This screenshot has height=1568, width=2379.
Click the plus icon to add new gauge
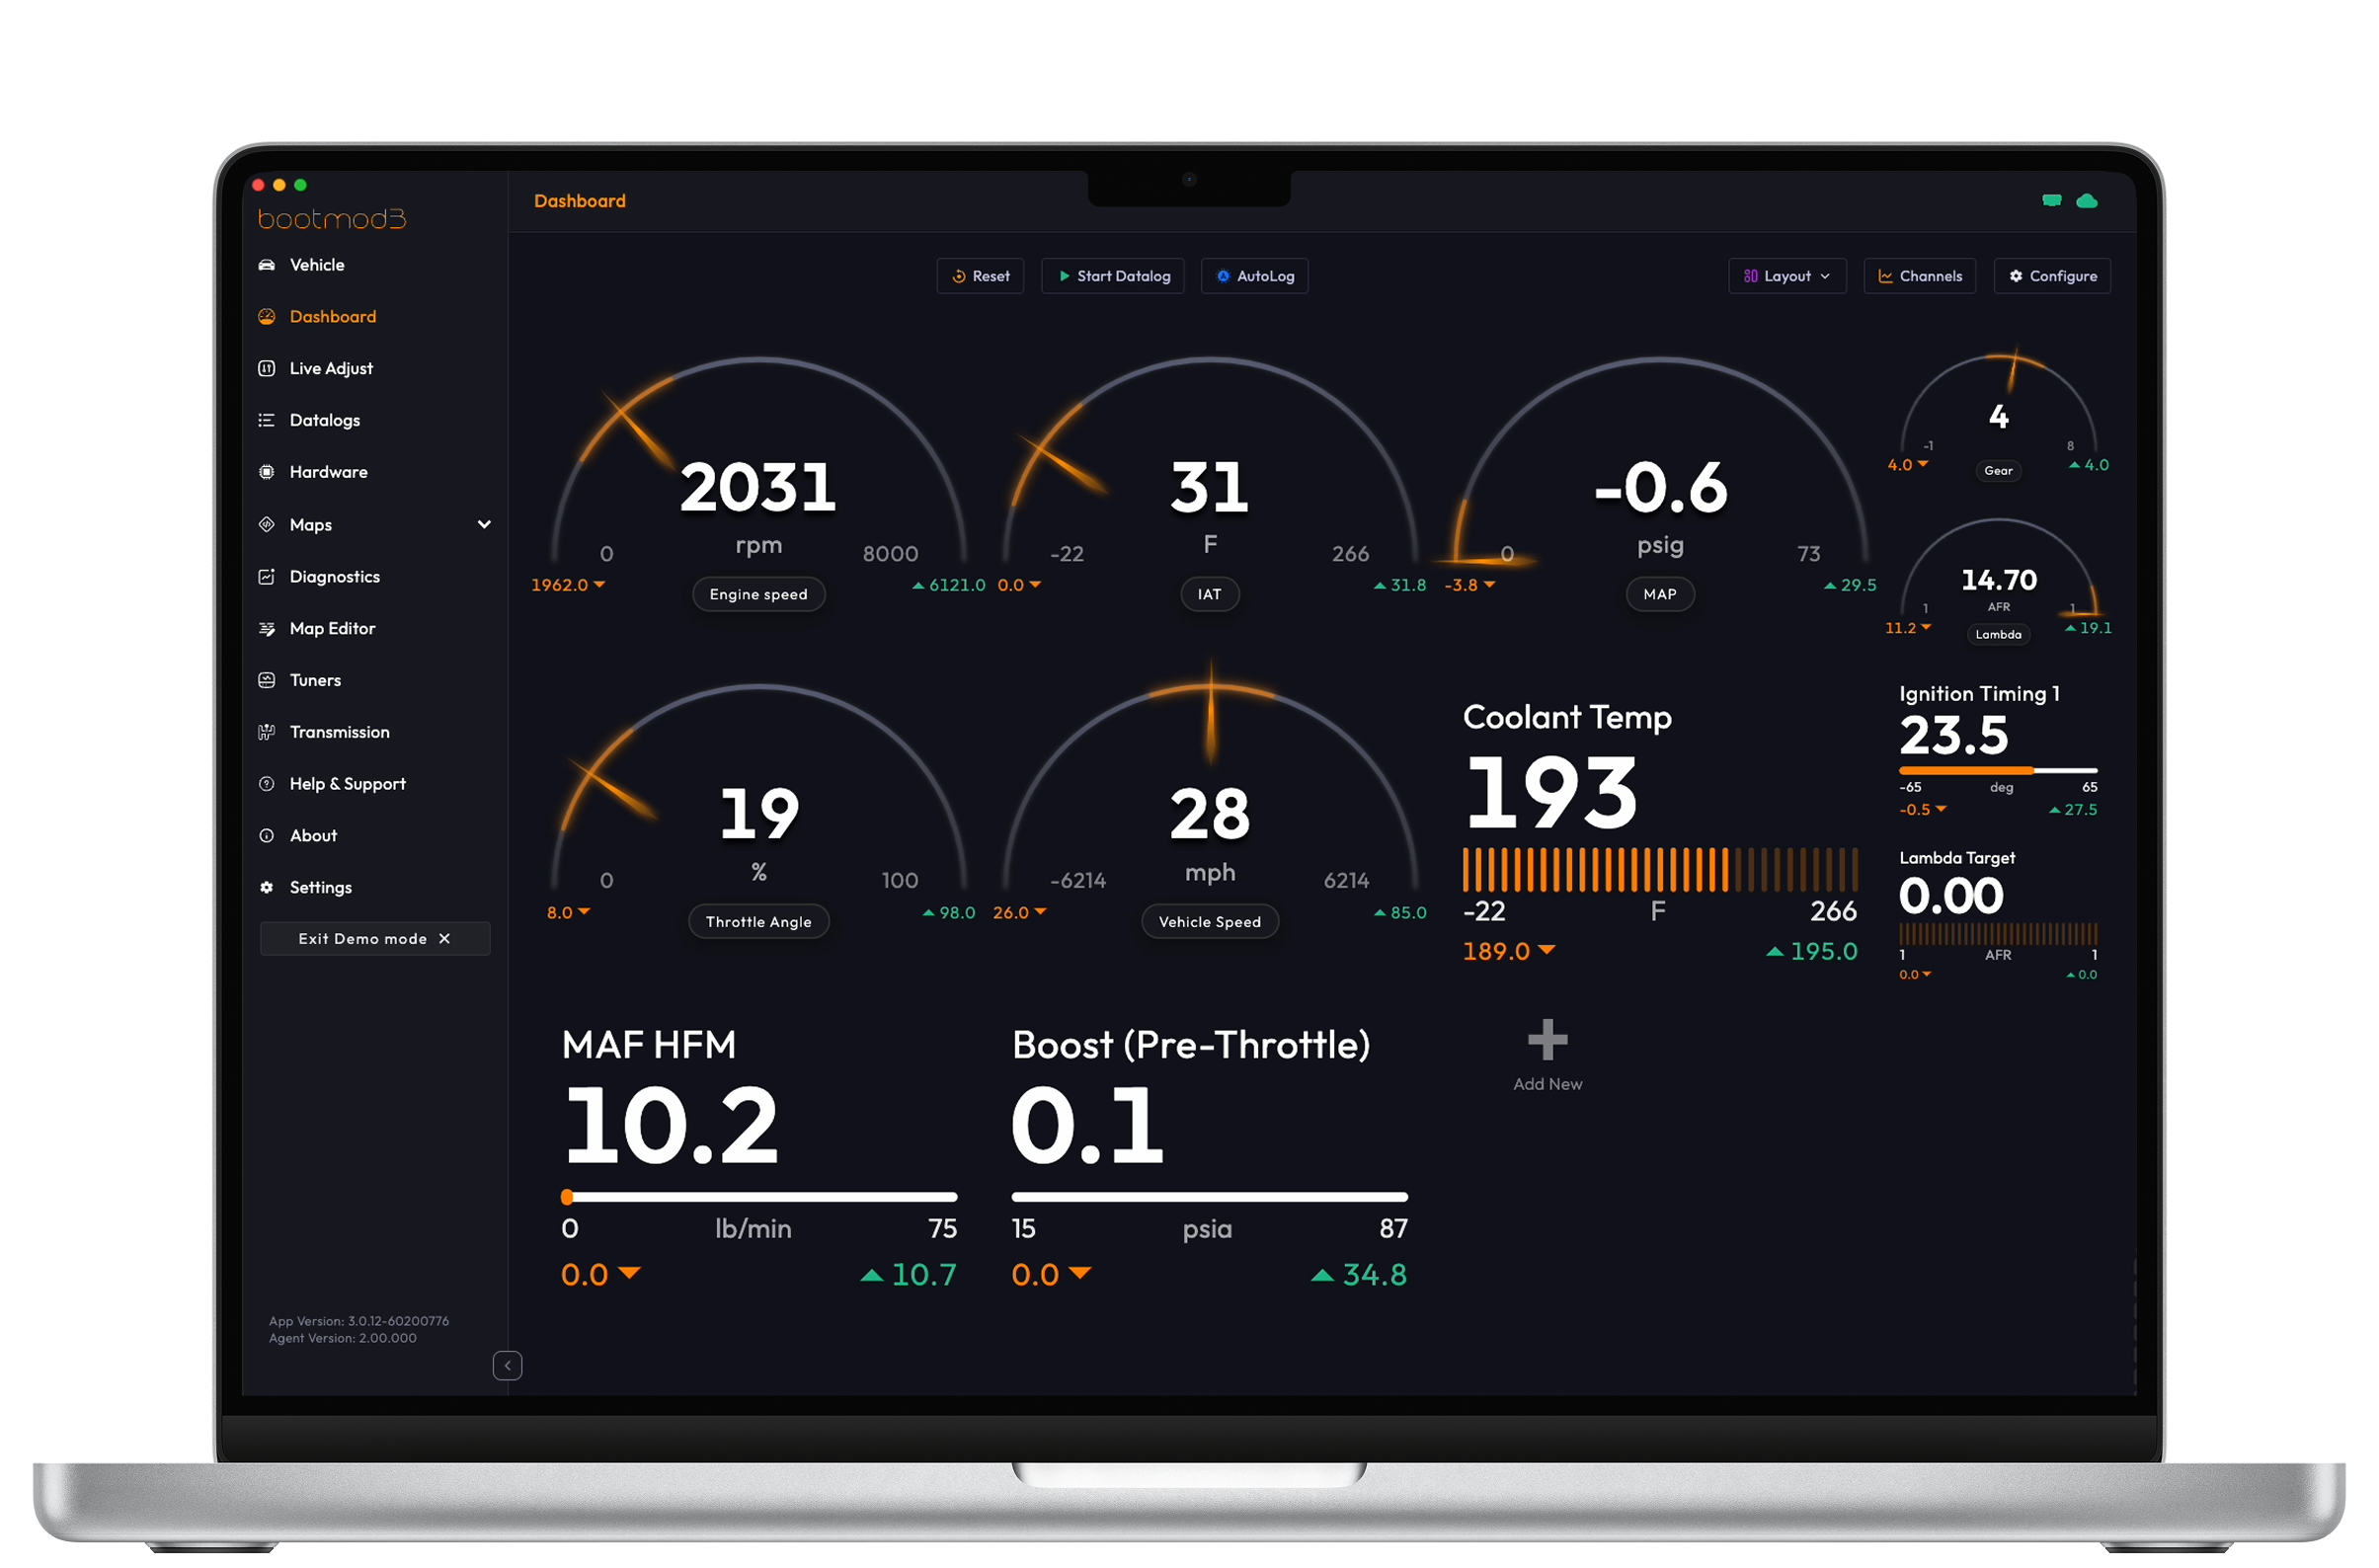point(1549,1041)
